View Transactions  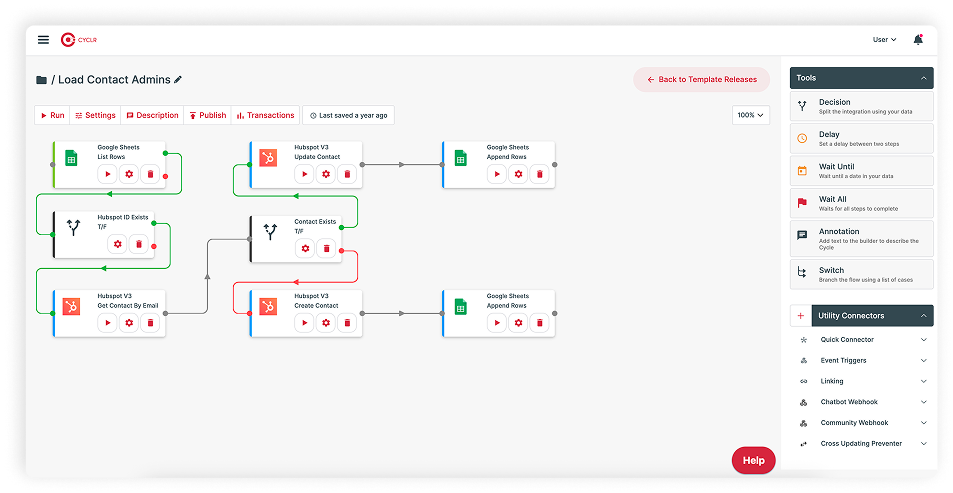[x=265, y=115]
